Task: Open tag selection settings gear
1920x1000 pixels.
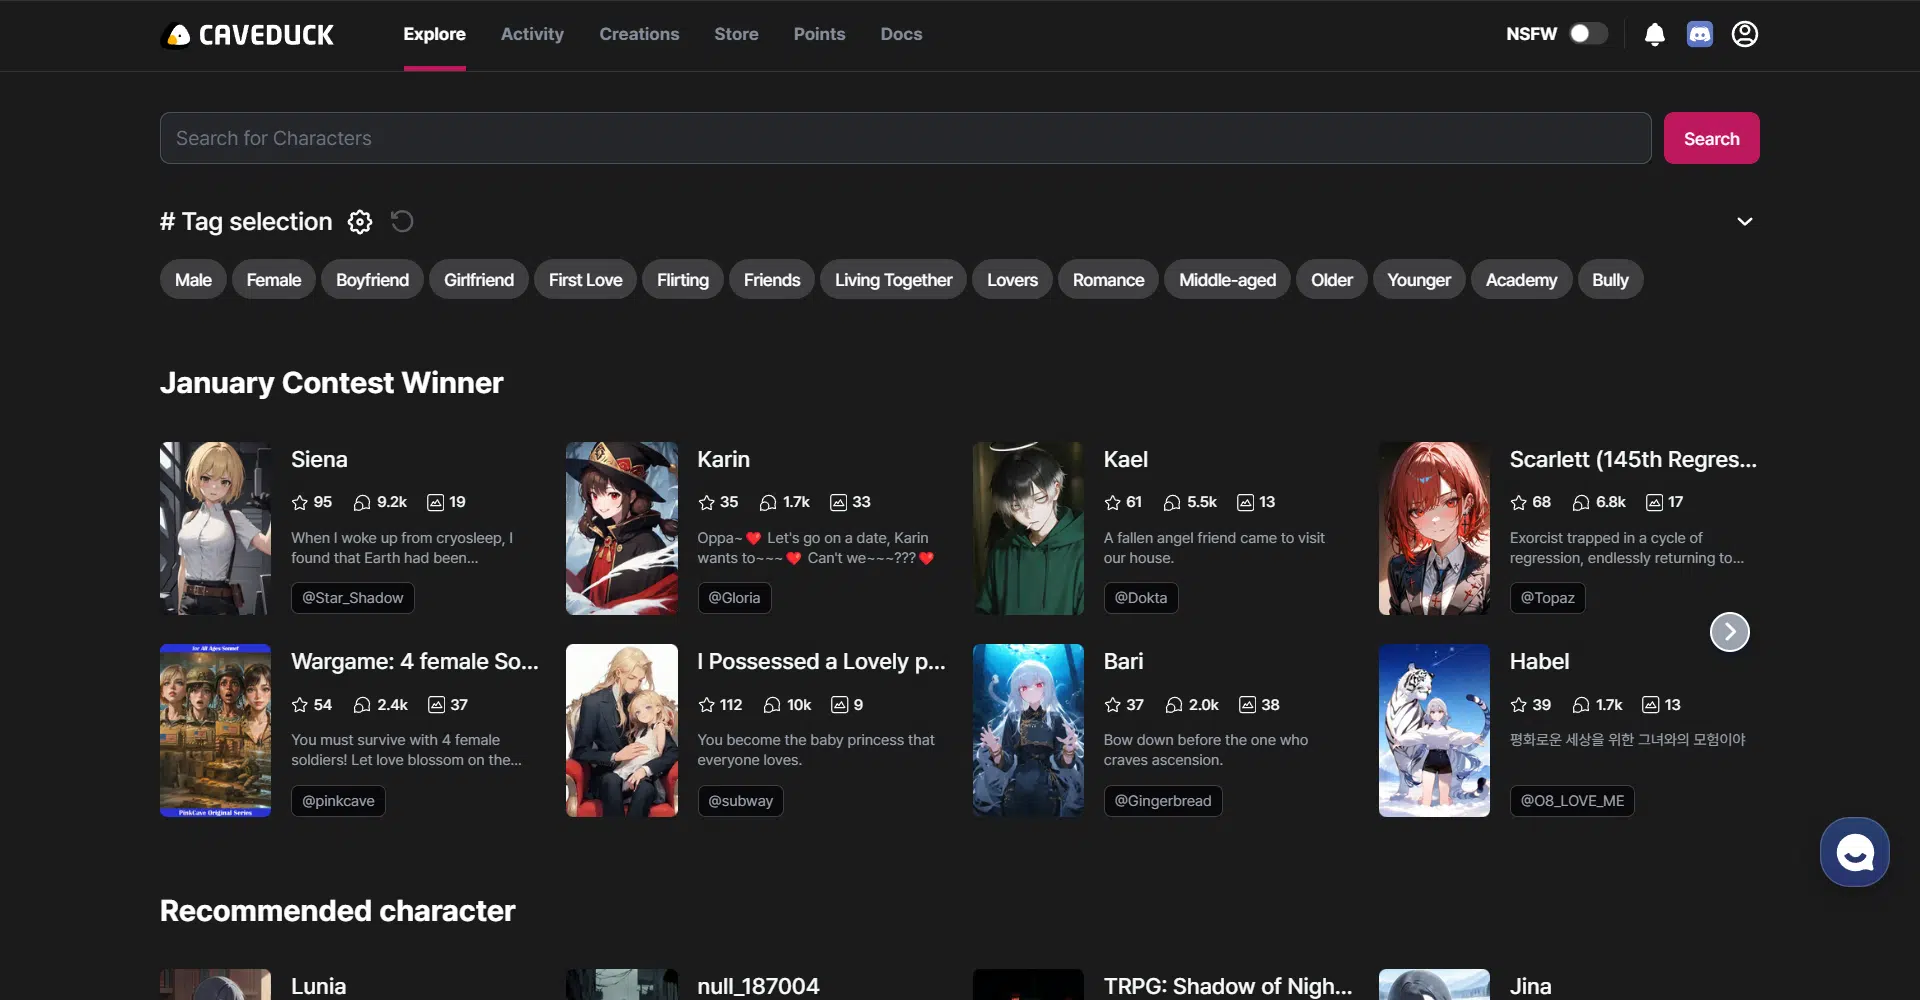Action: tap(360, 222)
